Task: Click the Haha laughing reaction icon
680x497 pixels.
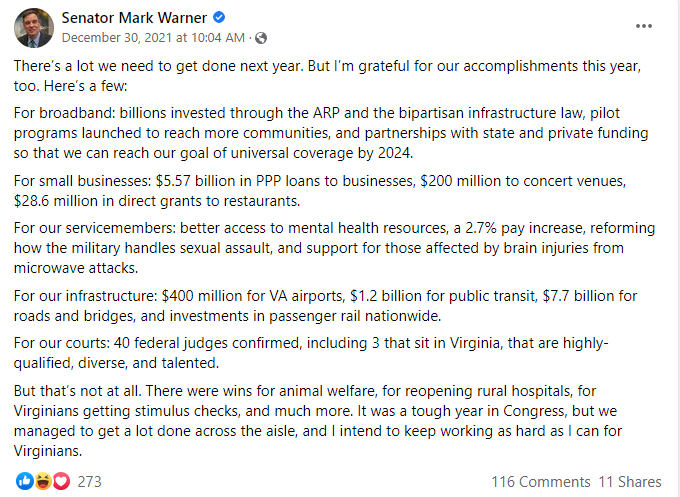Action: click(x=42, y=481)
